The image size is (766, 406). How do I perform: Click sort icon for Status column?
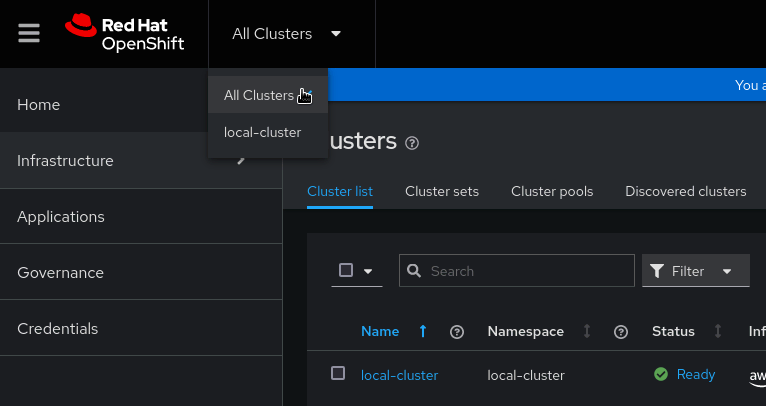[717, 331]
